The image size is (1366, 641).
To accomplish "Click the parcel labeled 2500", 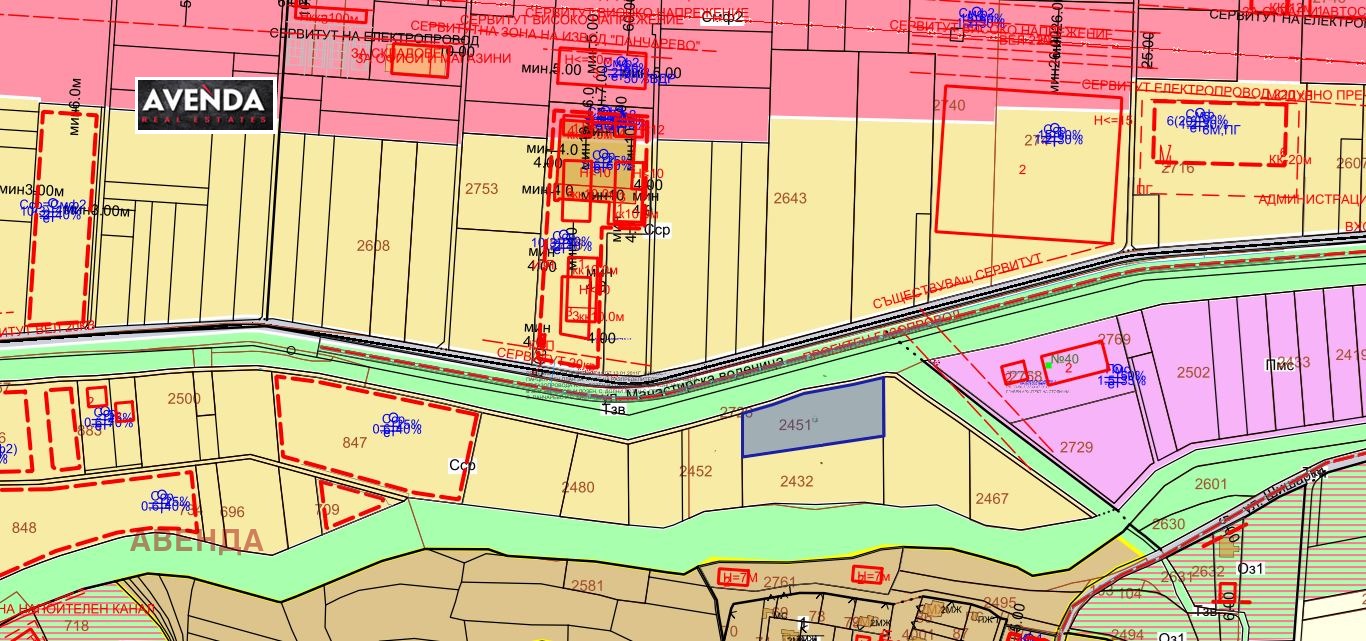I will (x=184, y=399).
